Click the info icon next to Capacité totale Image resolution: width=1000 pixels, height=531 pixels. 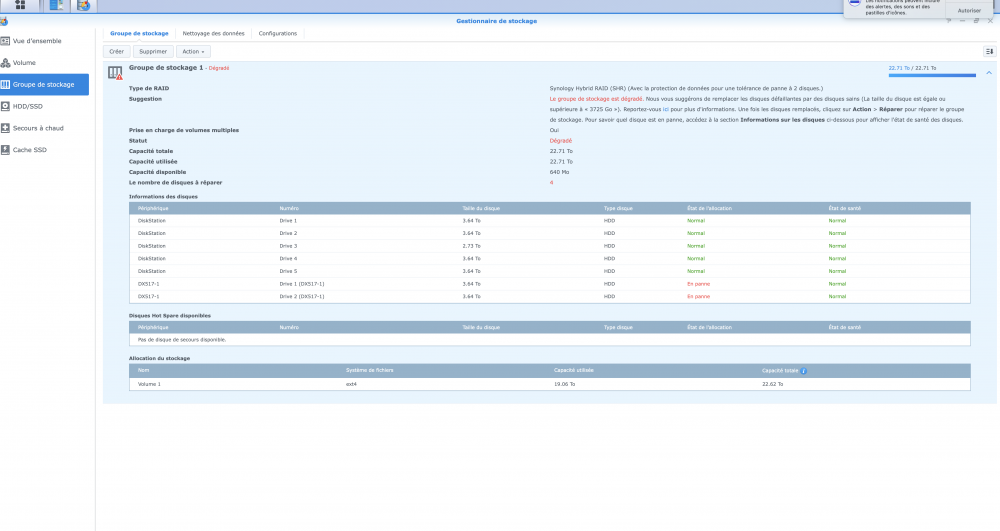pyautogui.click(x=804, y=371)
